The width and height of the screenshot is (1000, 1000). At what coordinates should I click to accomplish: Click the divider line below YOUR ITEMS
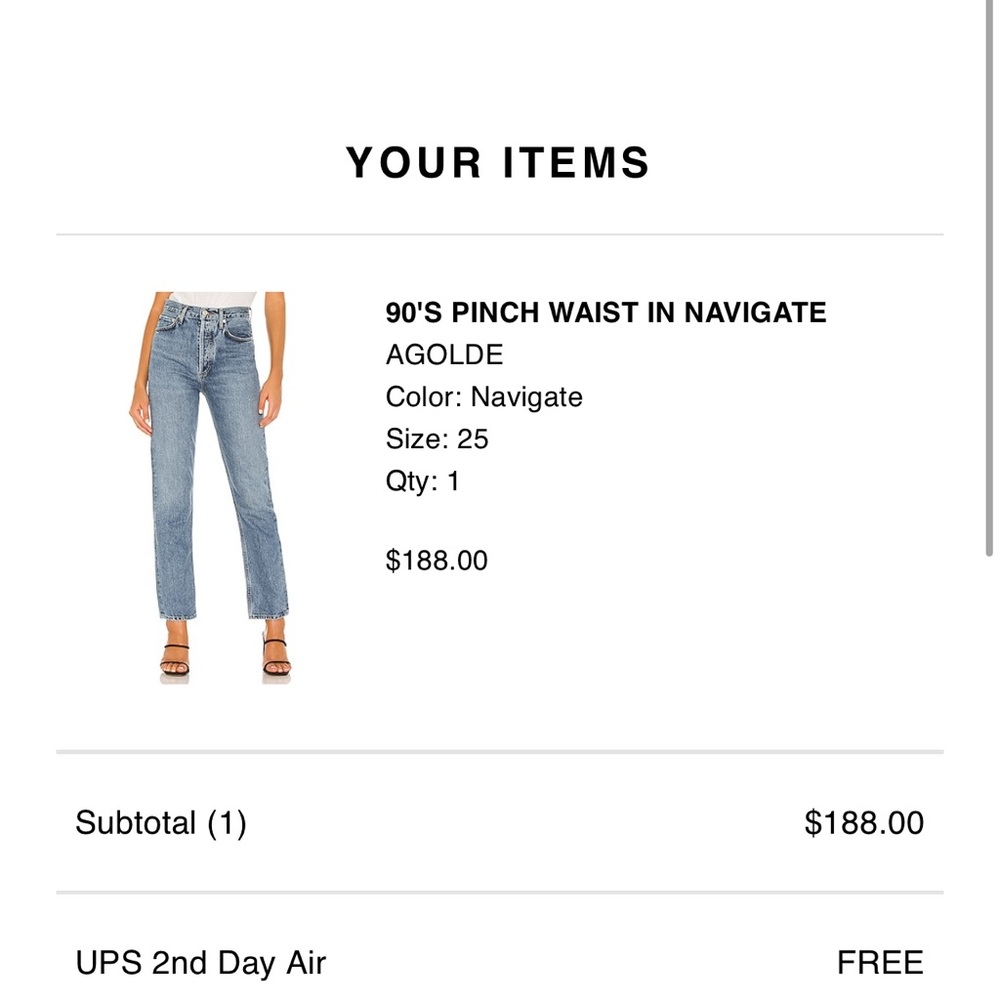click(500, 235)
